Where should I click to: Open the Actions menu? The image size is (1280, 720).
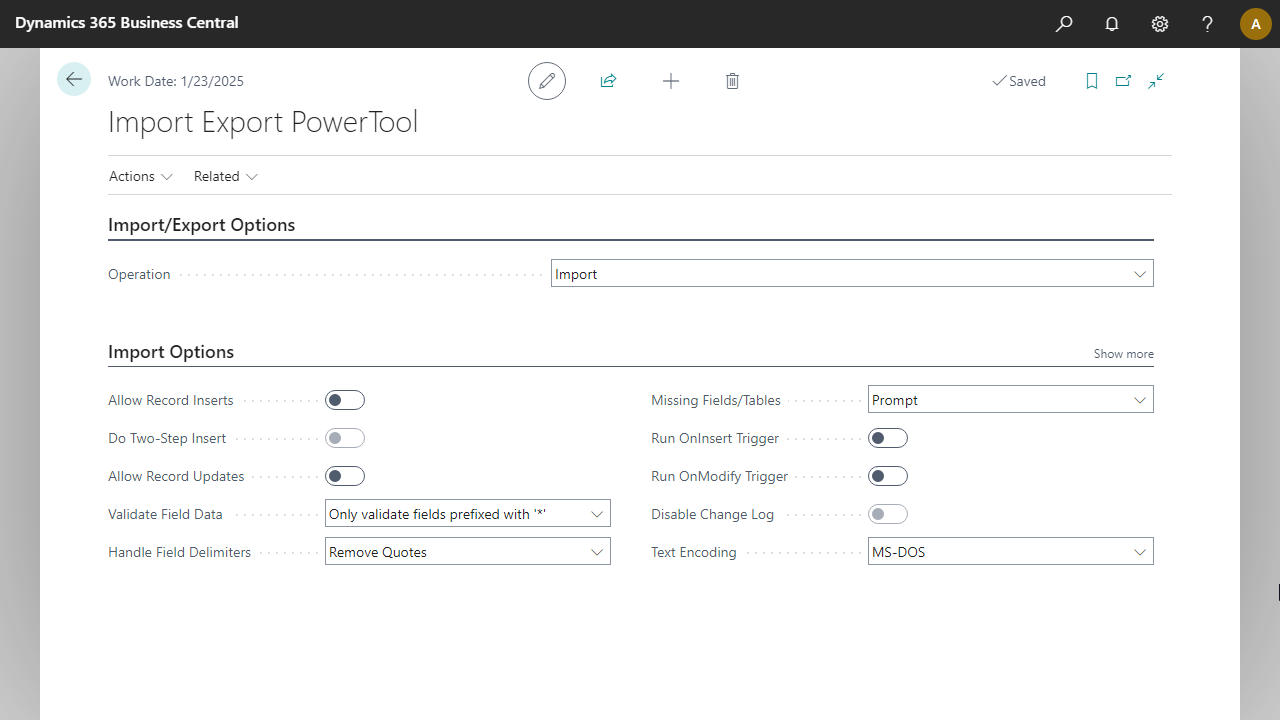click(141, 176)
